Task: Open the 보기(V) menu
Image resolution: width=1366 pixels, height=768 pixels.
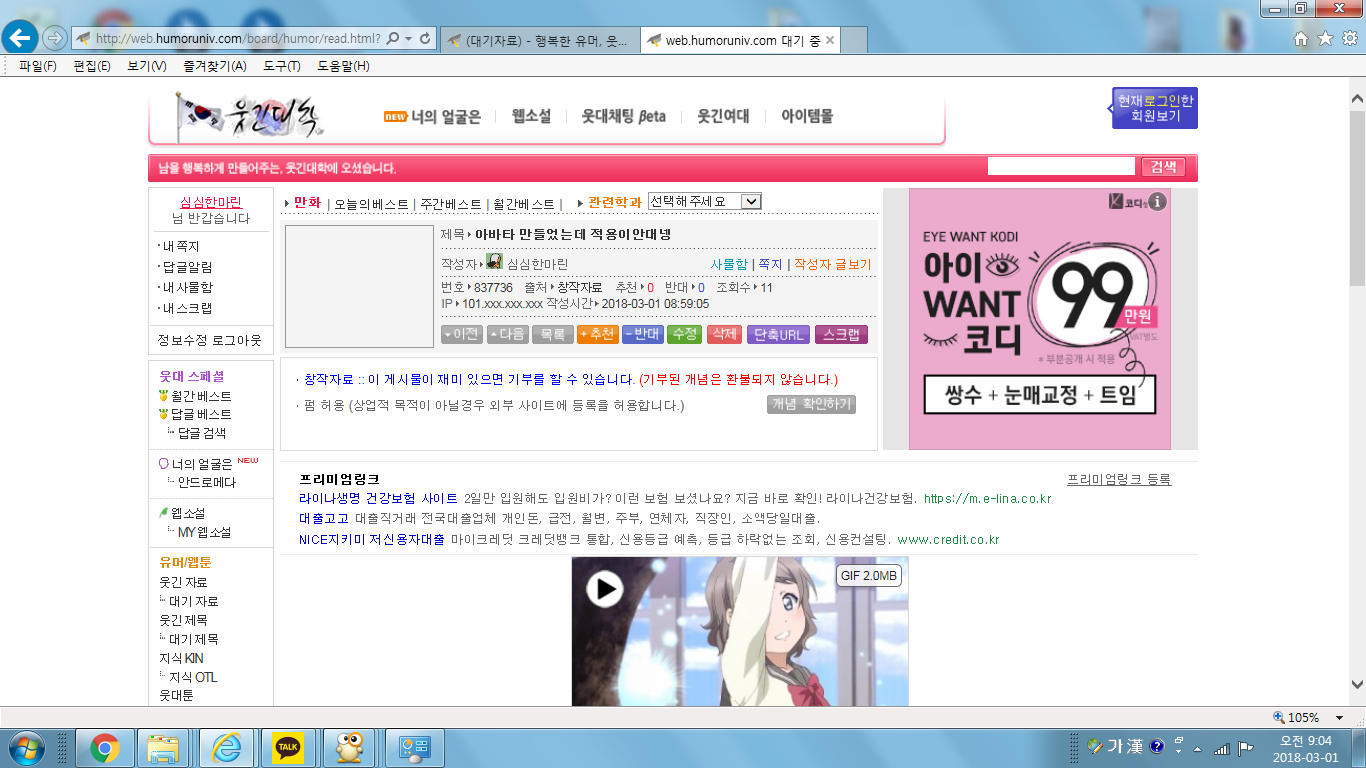Action: point(147,66)
